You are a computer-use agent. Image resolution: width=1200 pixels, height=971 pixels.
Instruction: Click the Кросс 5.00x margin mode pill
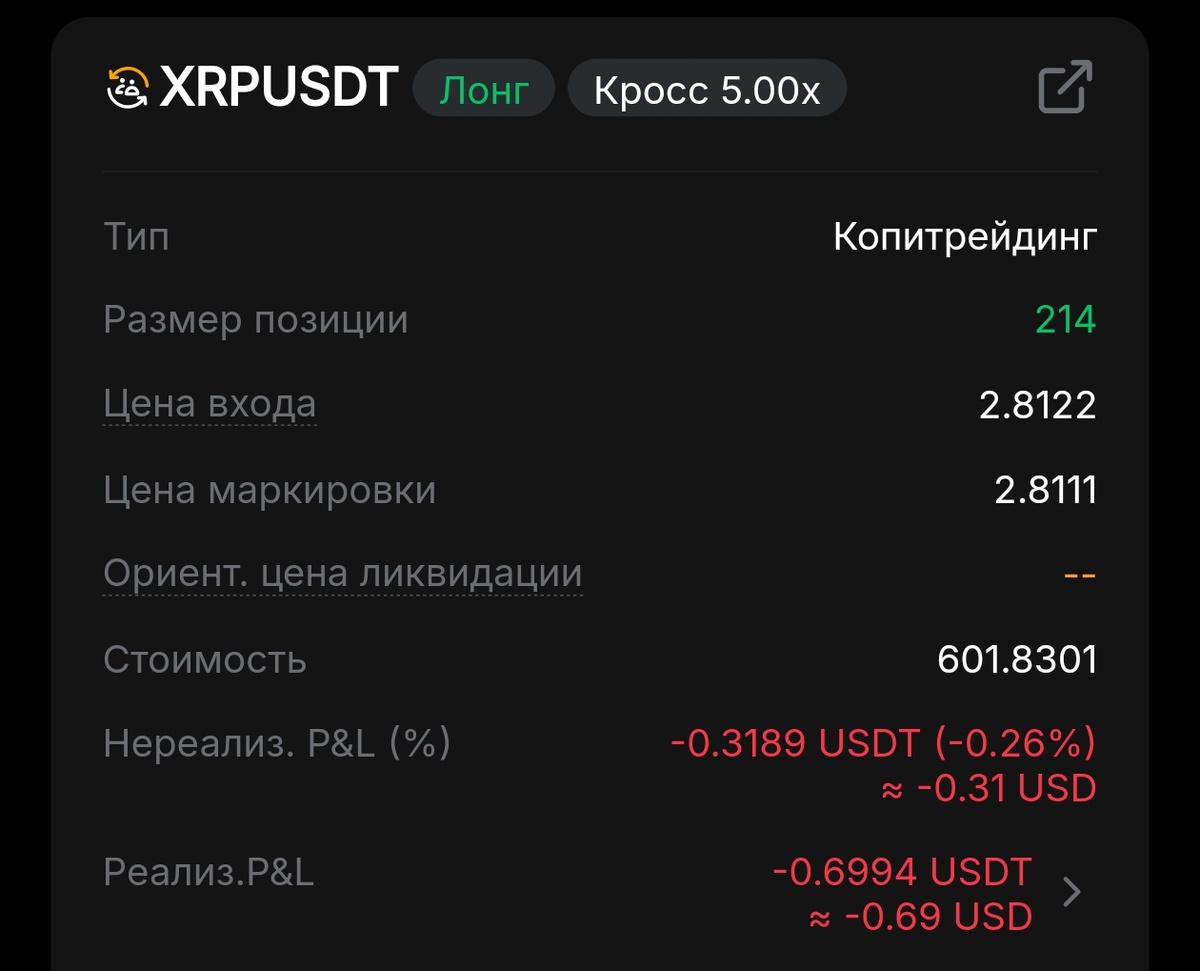[706, 88]
